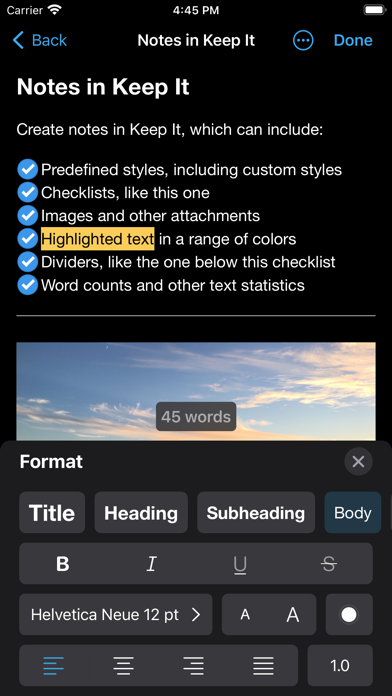
Task: Align text to the right
Action: (x=193, y=666)
